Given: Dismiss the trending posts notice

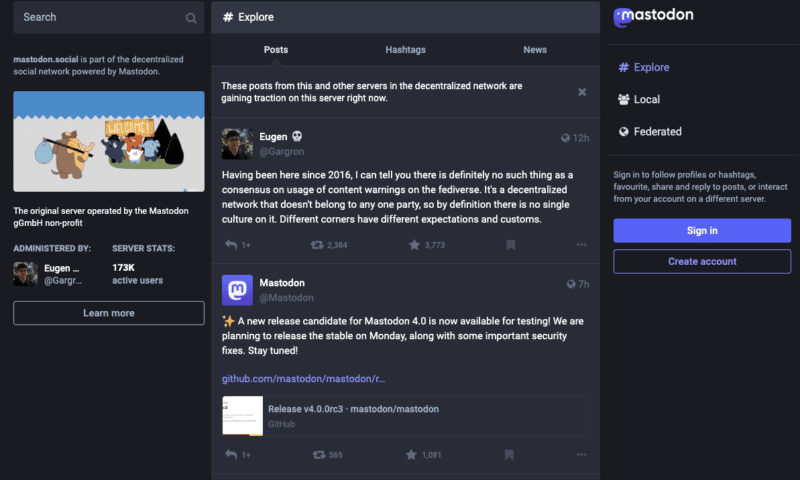Looking at the screenshot, I should (582, 92).
